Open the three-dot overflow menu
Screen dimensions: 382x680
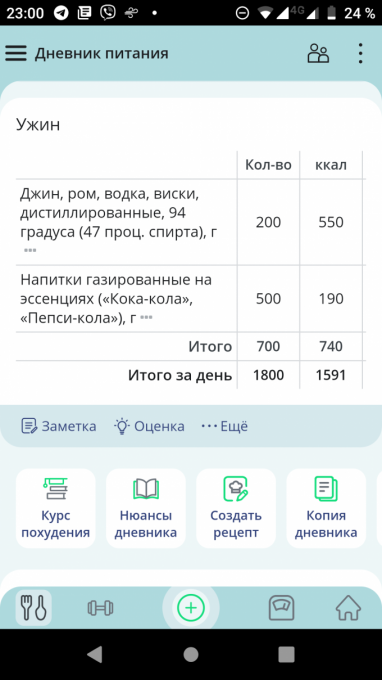(x=360, y=54)
